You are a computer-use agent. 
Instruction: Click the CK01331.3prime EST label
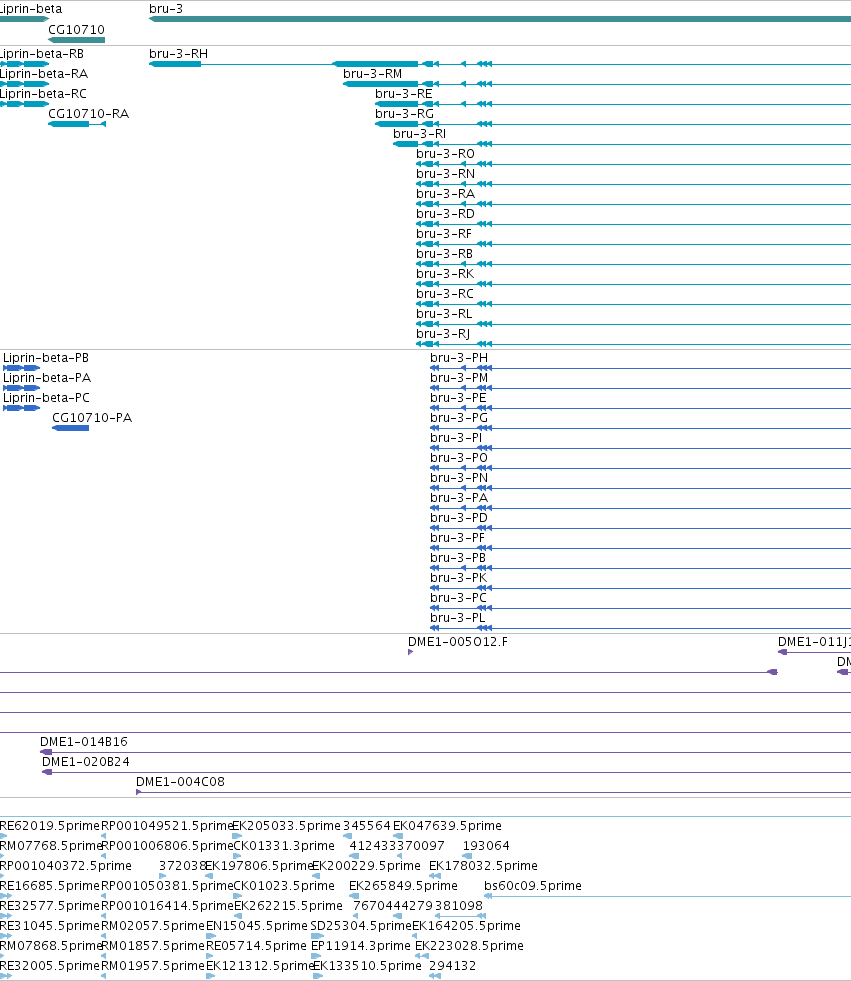284,846
